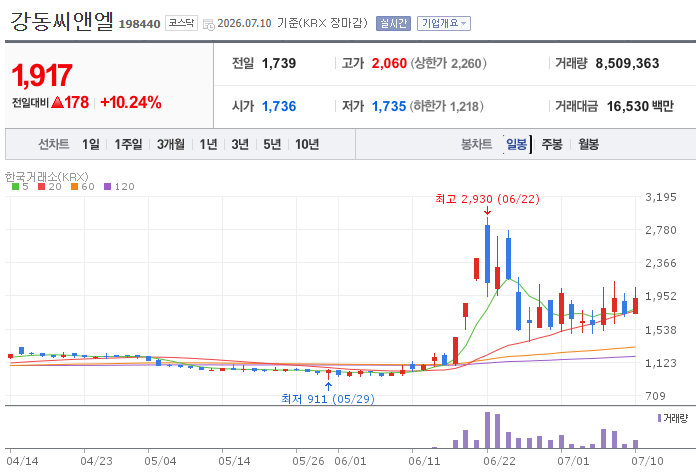Click the 1,952 price axis label
Viewport: 696px width, 476px height.
coord(660,296)
